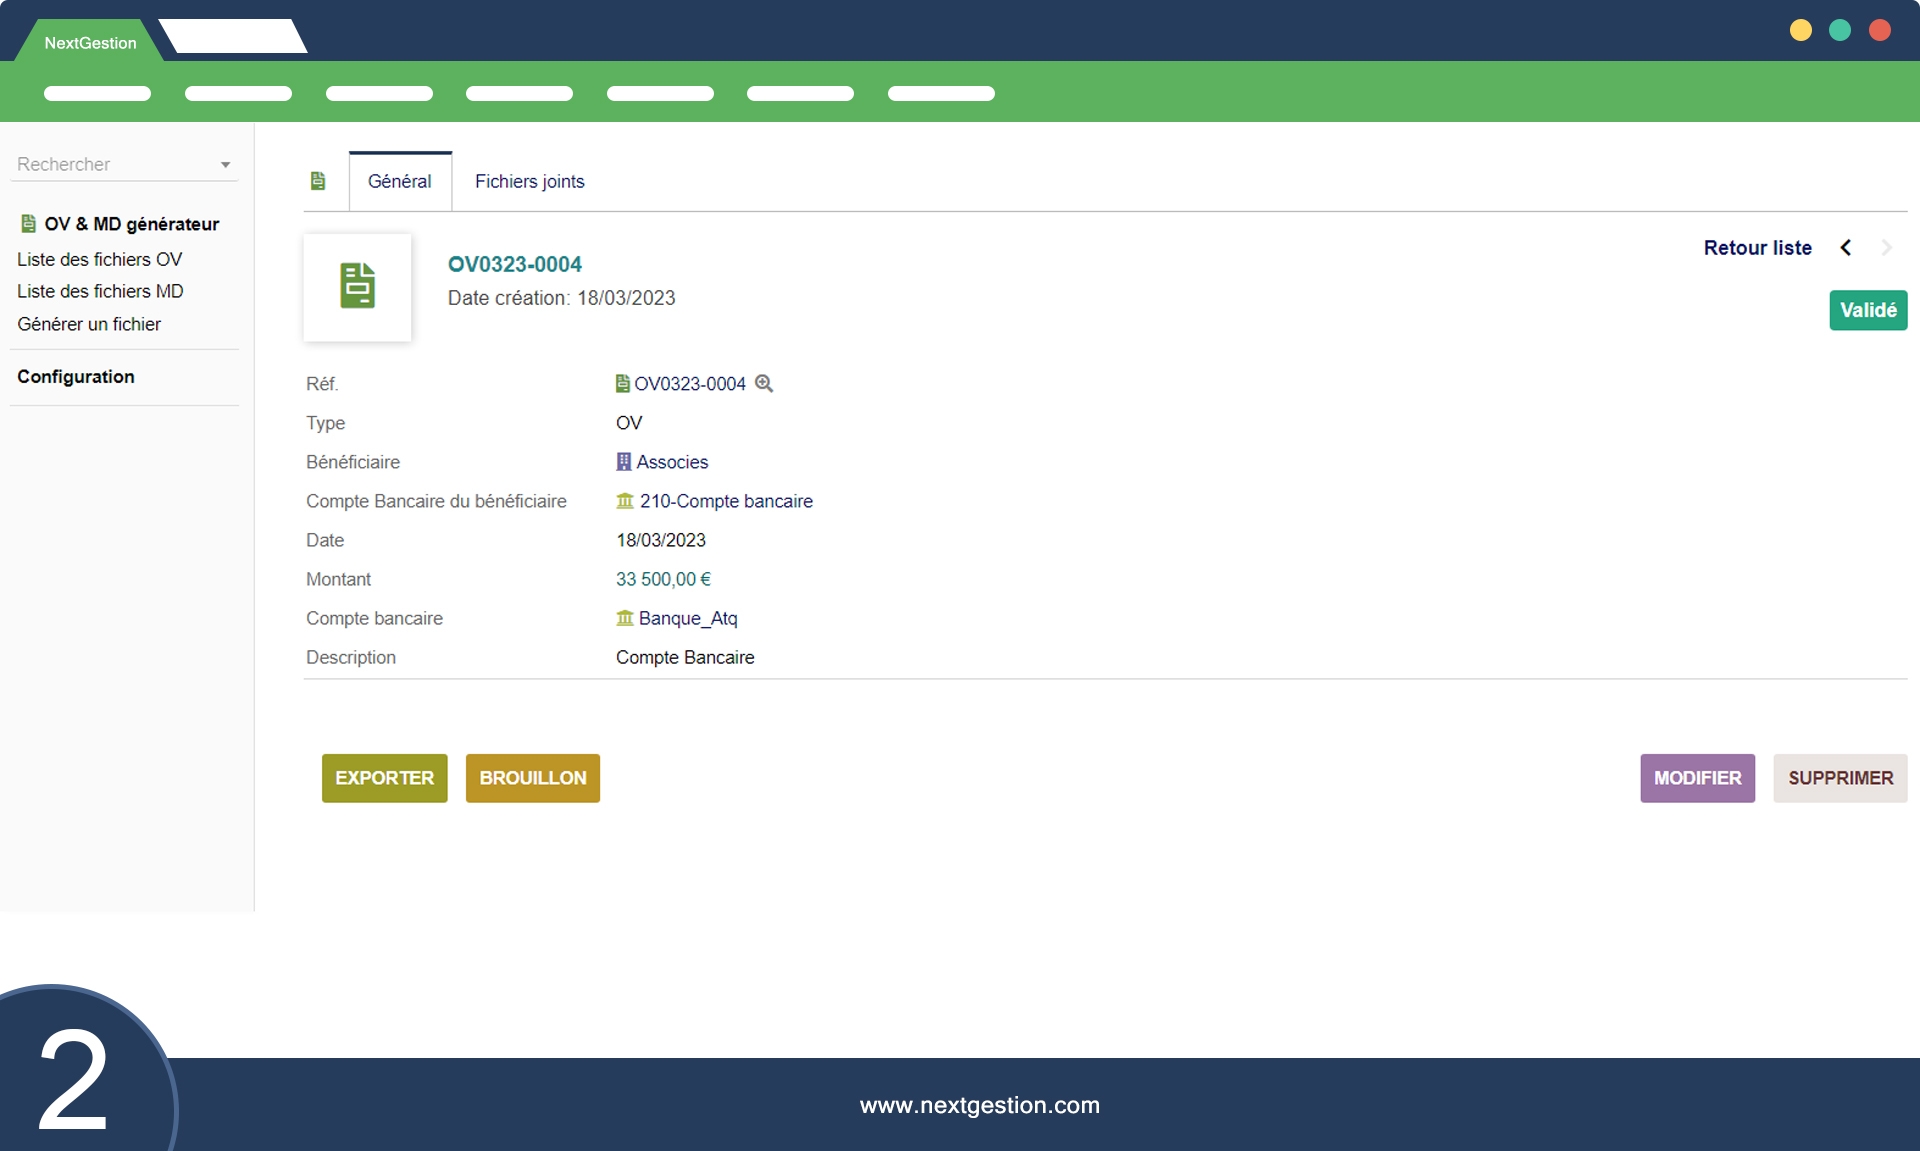The image size is (1920, 1151).
Task: Click the magnifier preview icon next to reference
Action: pyautogui.click(x=764, y=383)
